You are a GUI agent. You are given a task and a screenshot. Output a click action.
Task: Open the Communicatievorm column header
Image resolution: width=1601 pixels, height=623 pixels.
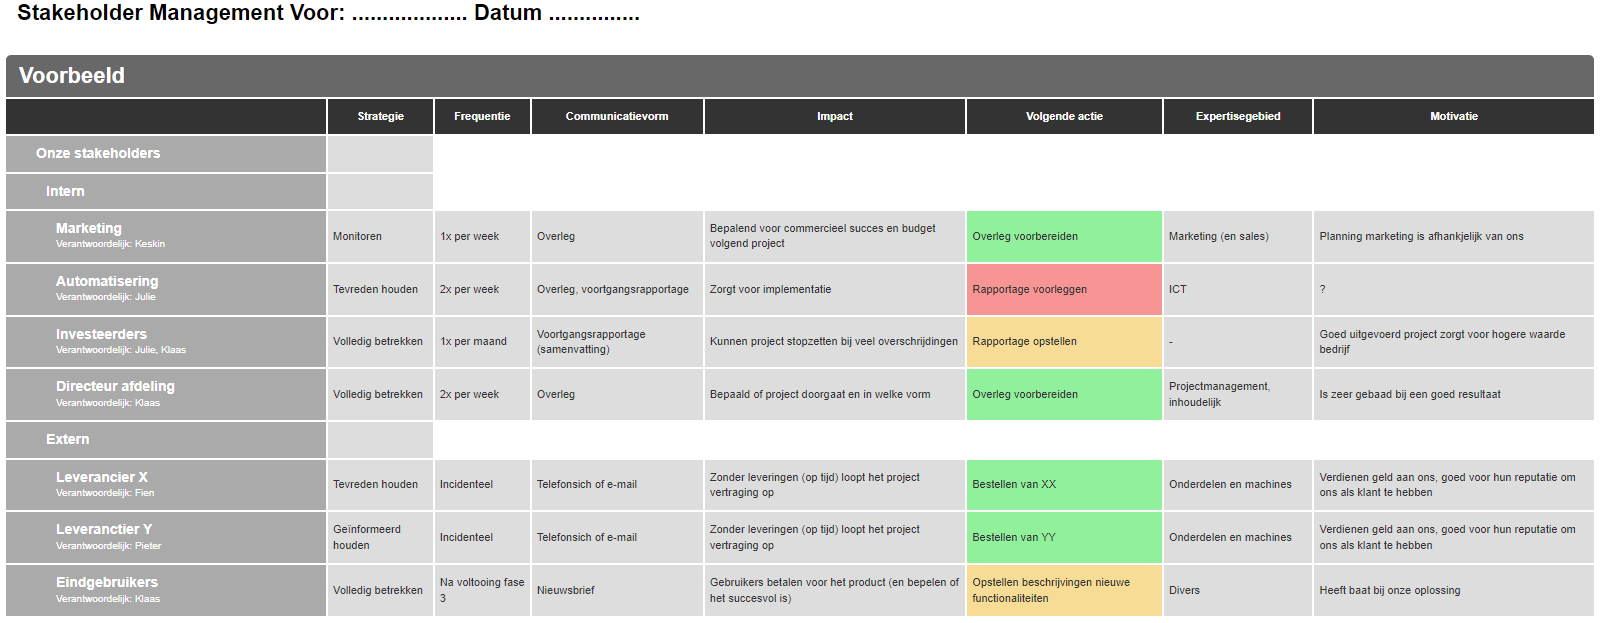tap(617, 116)
